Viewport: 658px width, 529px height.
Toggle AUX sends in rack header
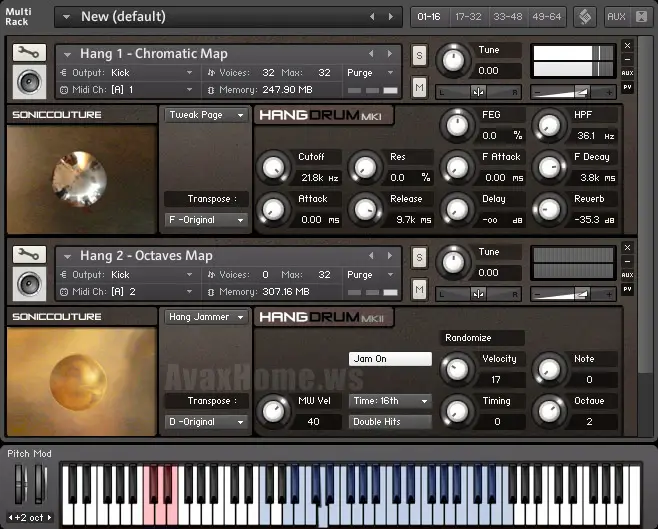616,17
